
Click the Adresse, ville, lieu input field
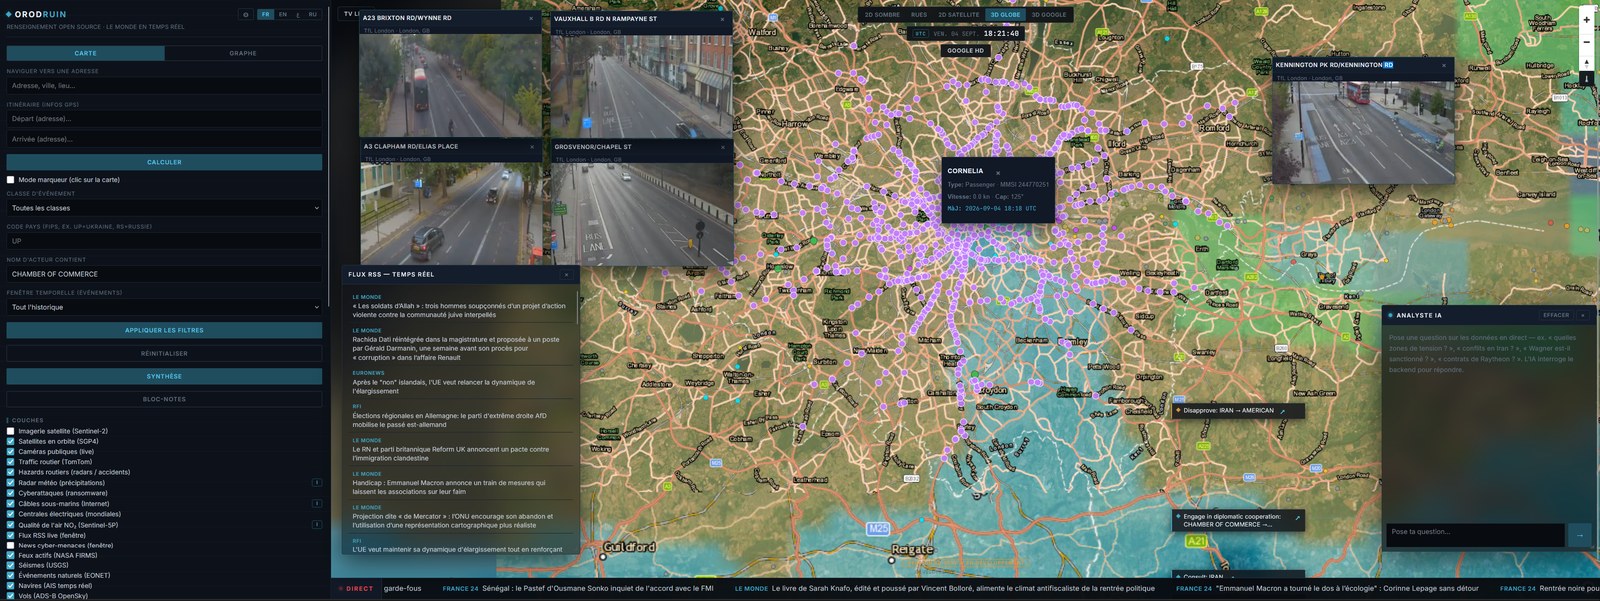tap(164, 86)
